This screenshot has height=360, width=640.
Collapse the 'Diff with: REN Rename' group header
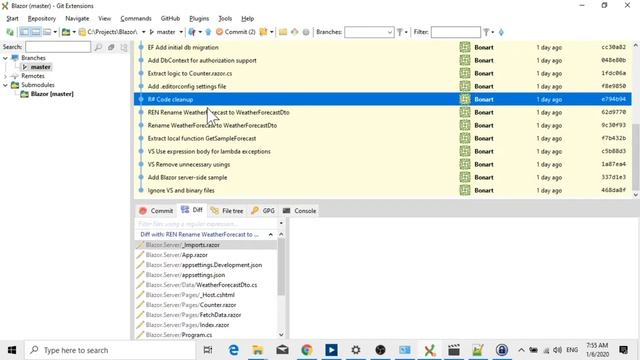pyautogui.click(x=271, y=235)
